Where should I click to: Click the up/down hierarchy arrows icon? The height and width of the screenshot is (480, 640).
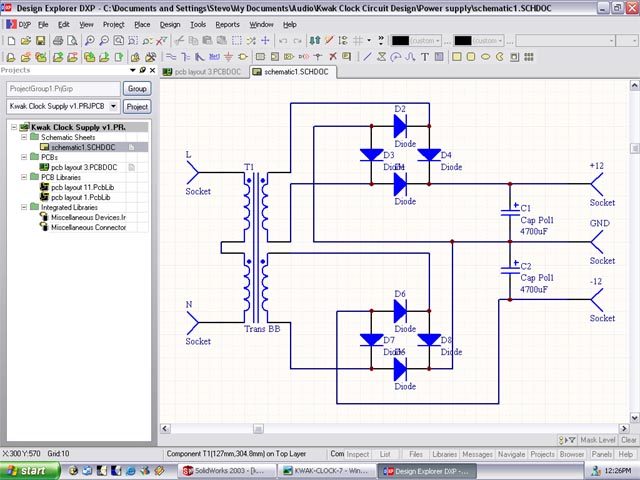click(315, 40)
